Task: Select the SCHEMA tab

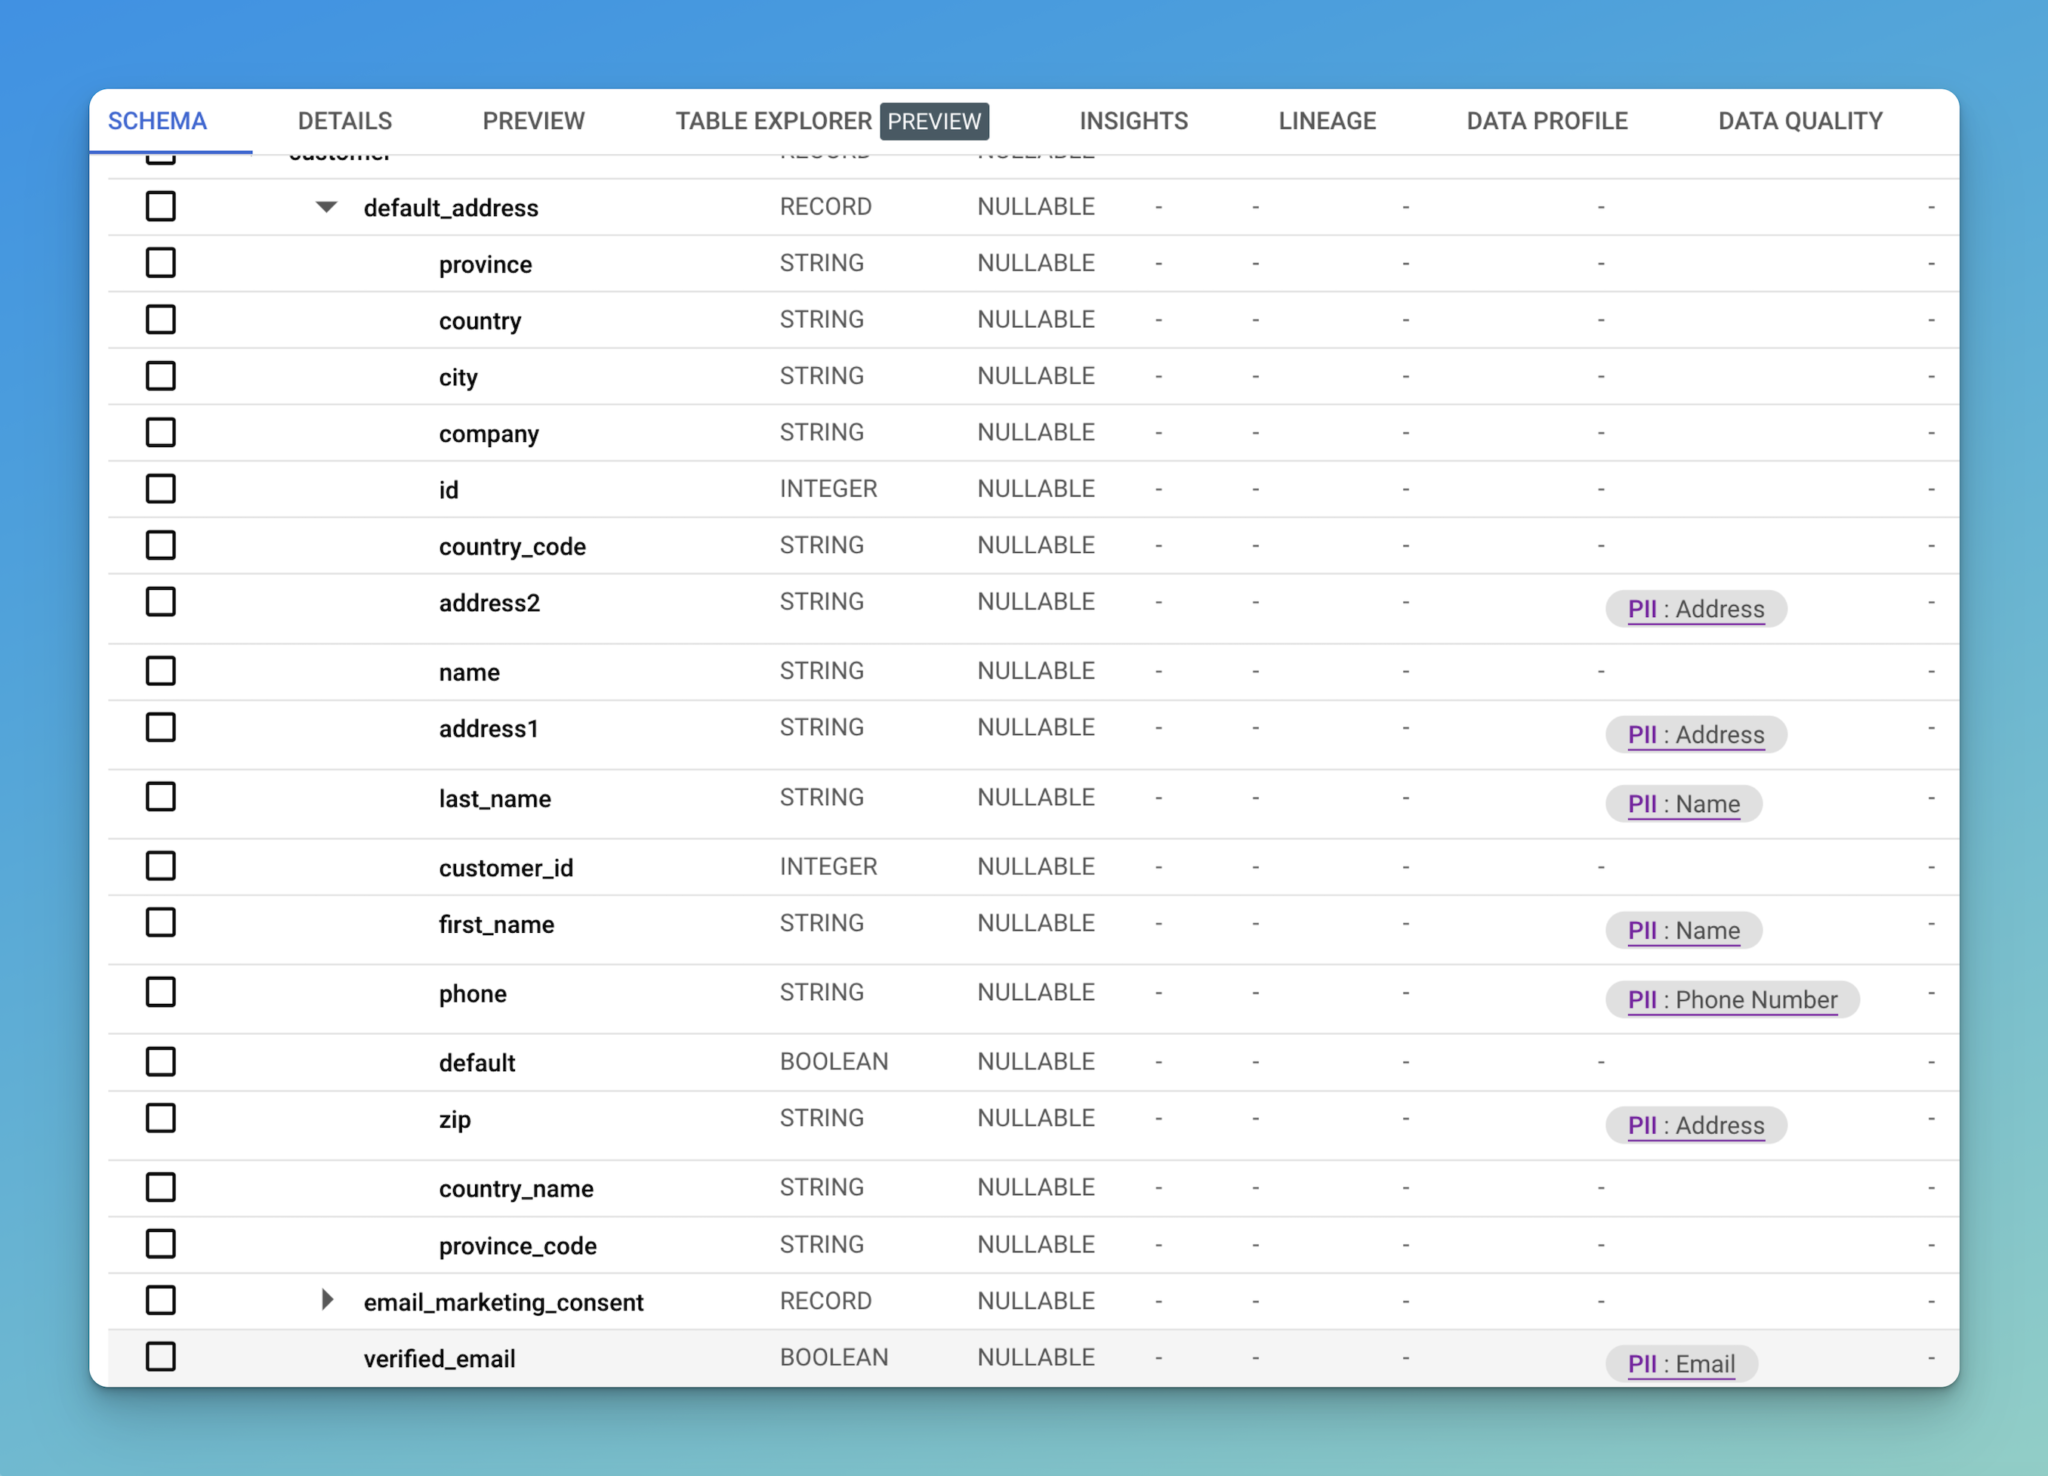Action: click(157, 120)
